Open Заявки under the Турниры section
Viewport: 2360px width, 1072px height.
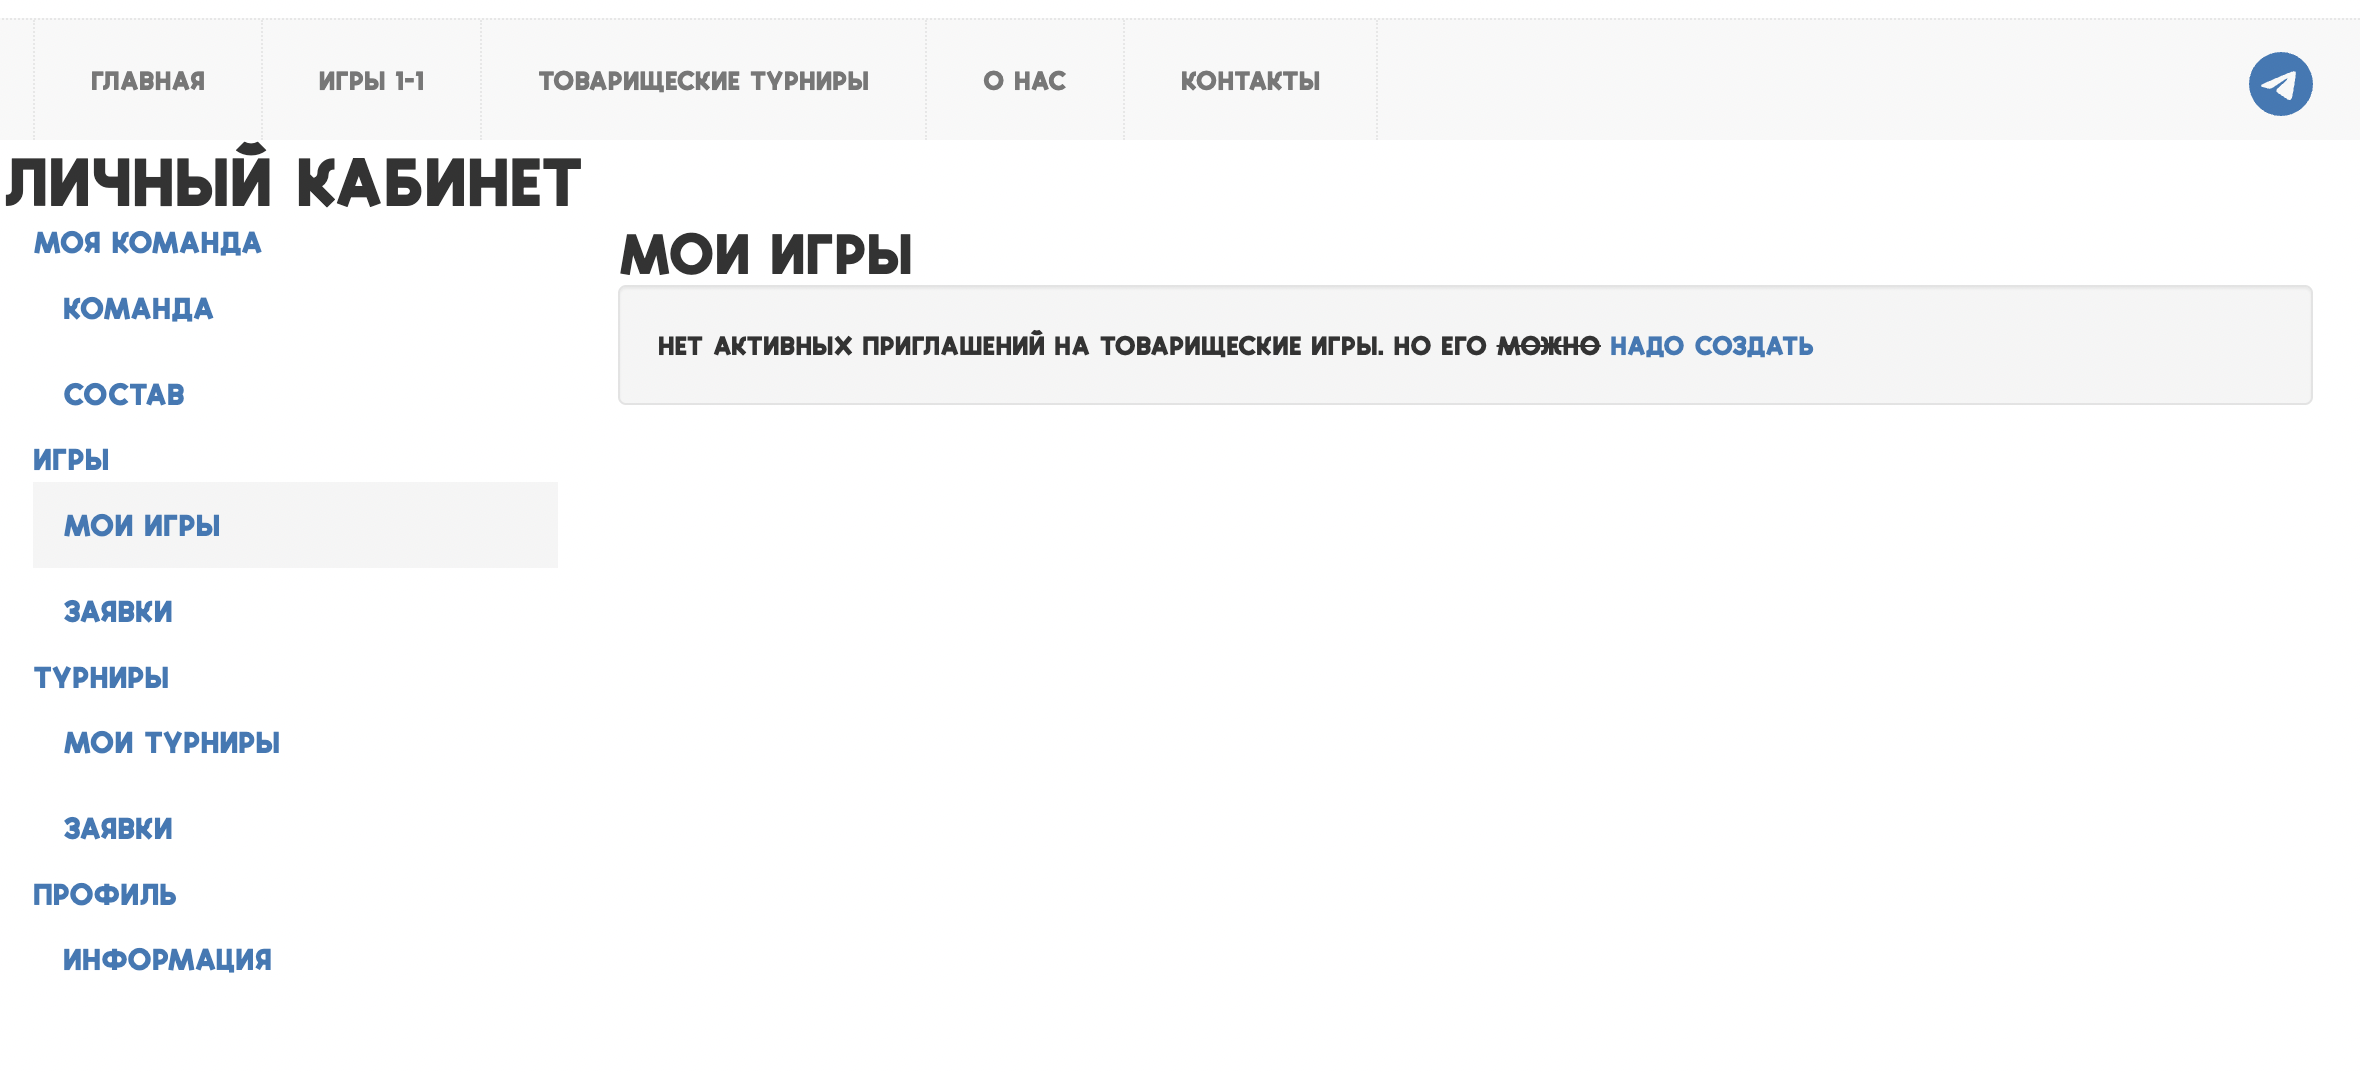118,829
